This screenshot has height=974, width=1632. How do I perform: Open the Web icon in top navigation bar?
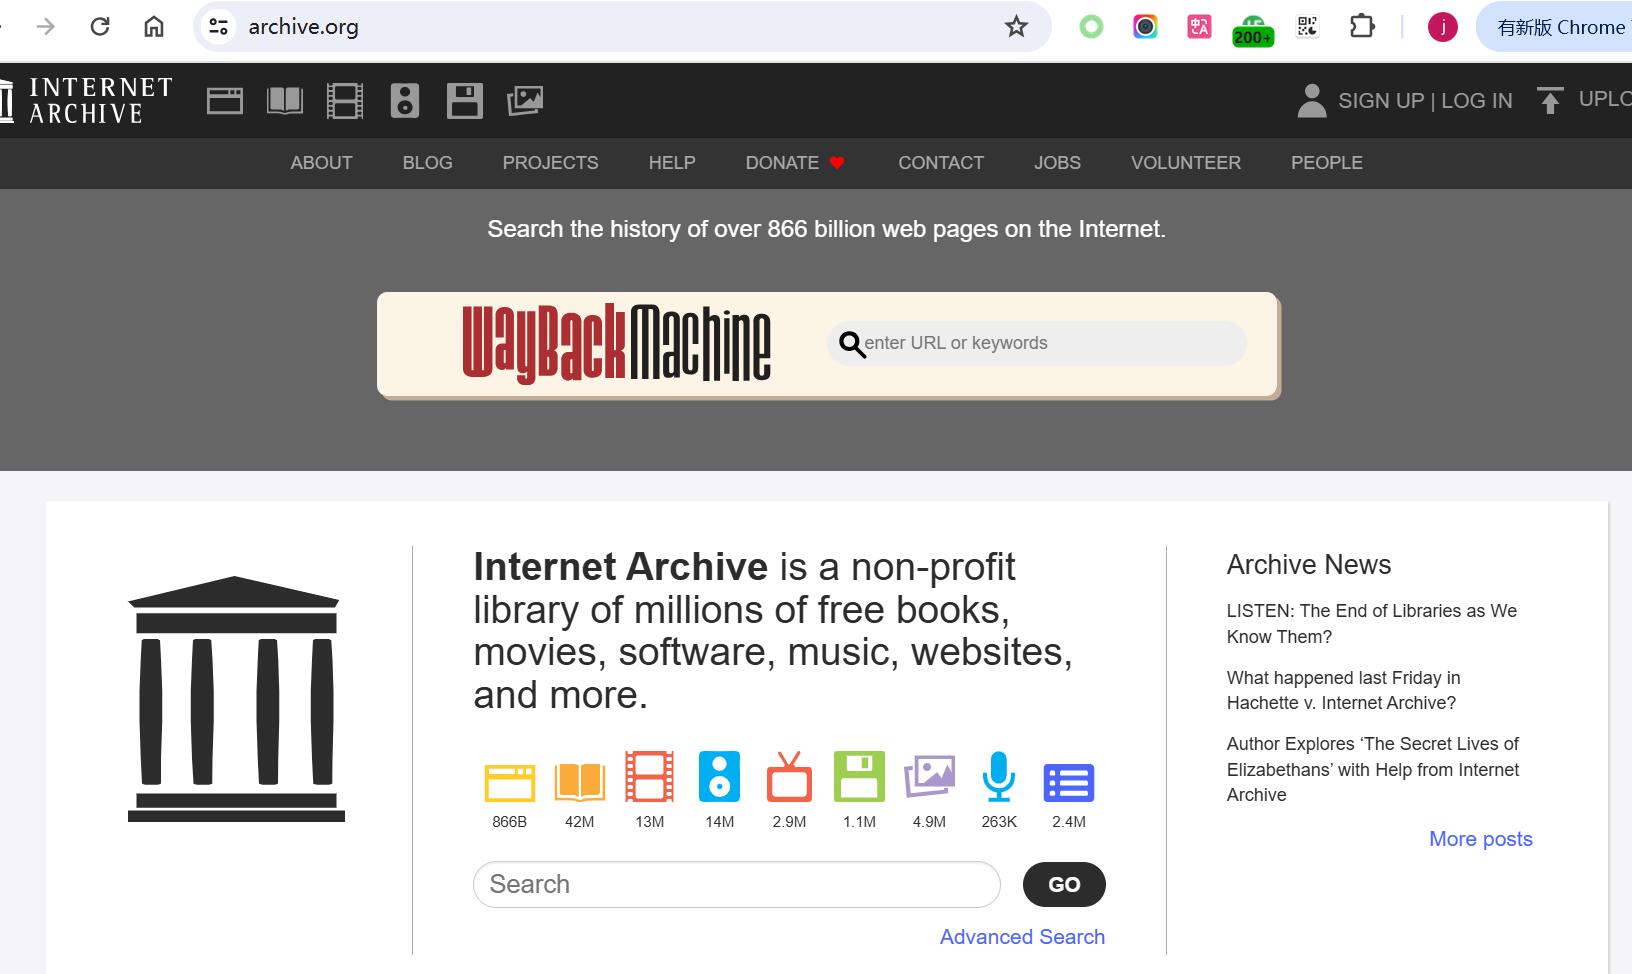click(225, 101)
